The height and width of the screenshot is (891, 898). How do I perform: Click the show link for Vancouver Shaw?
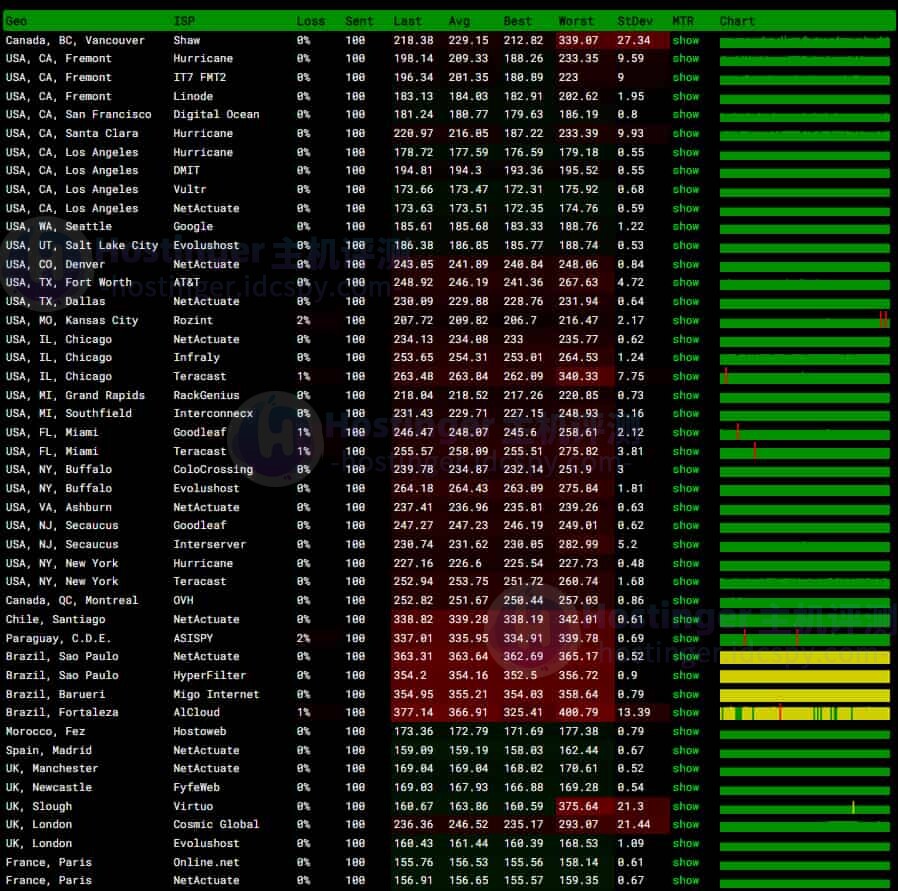685,40
